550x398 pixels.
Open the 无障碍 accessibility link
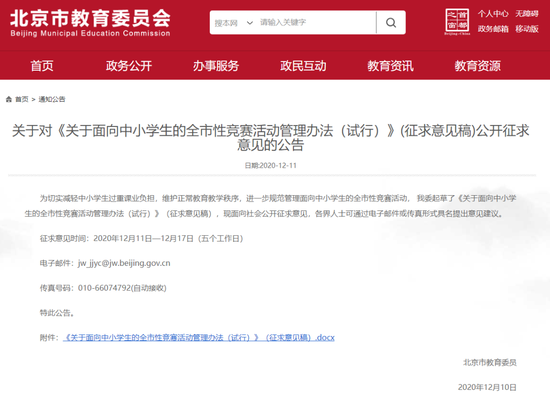tap(527, 14)
